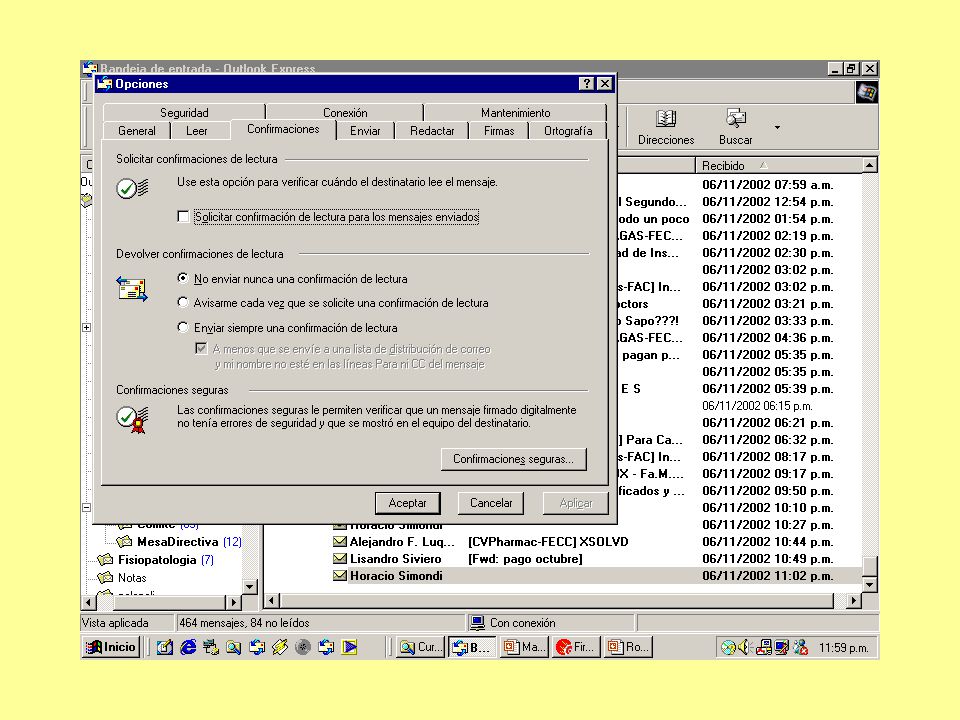Switch to Fir... taskbar window

576,647
